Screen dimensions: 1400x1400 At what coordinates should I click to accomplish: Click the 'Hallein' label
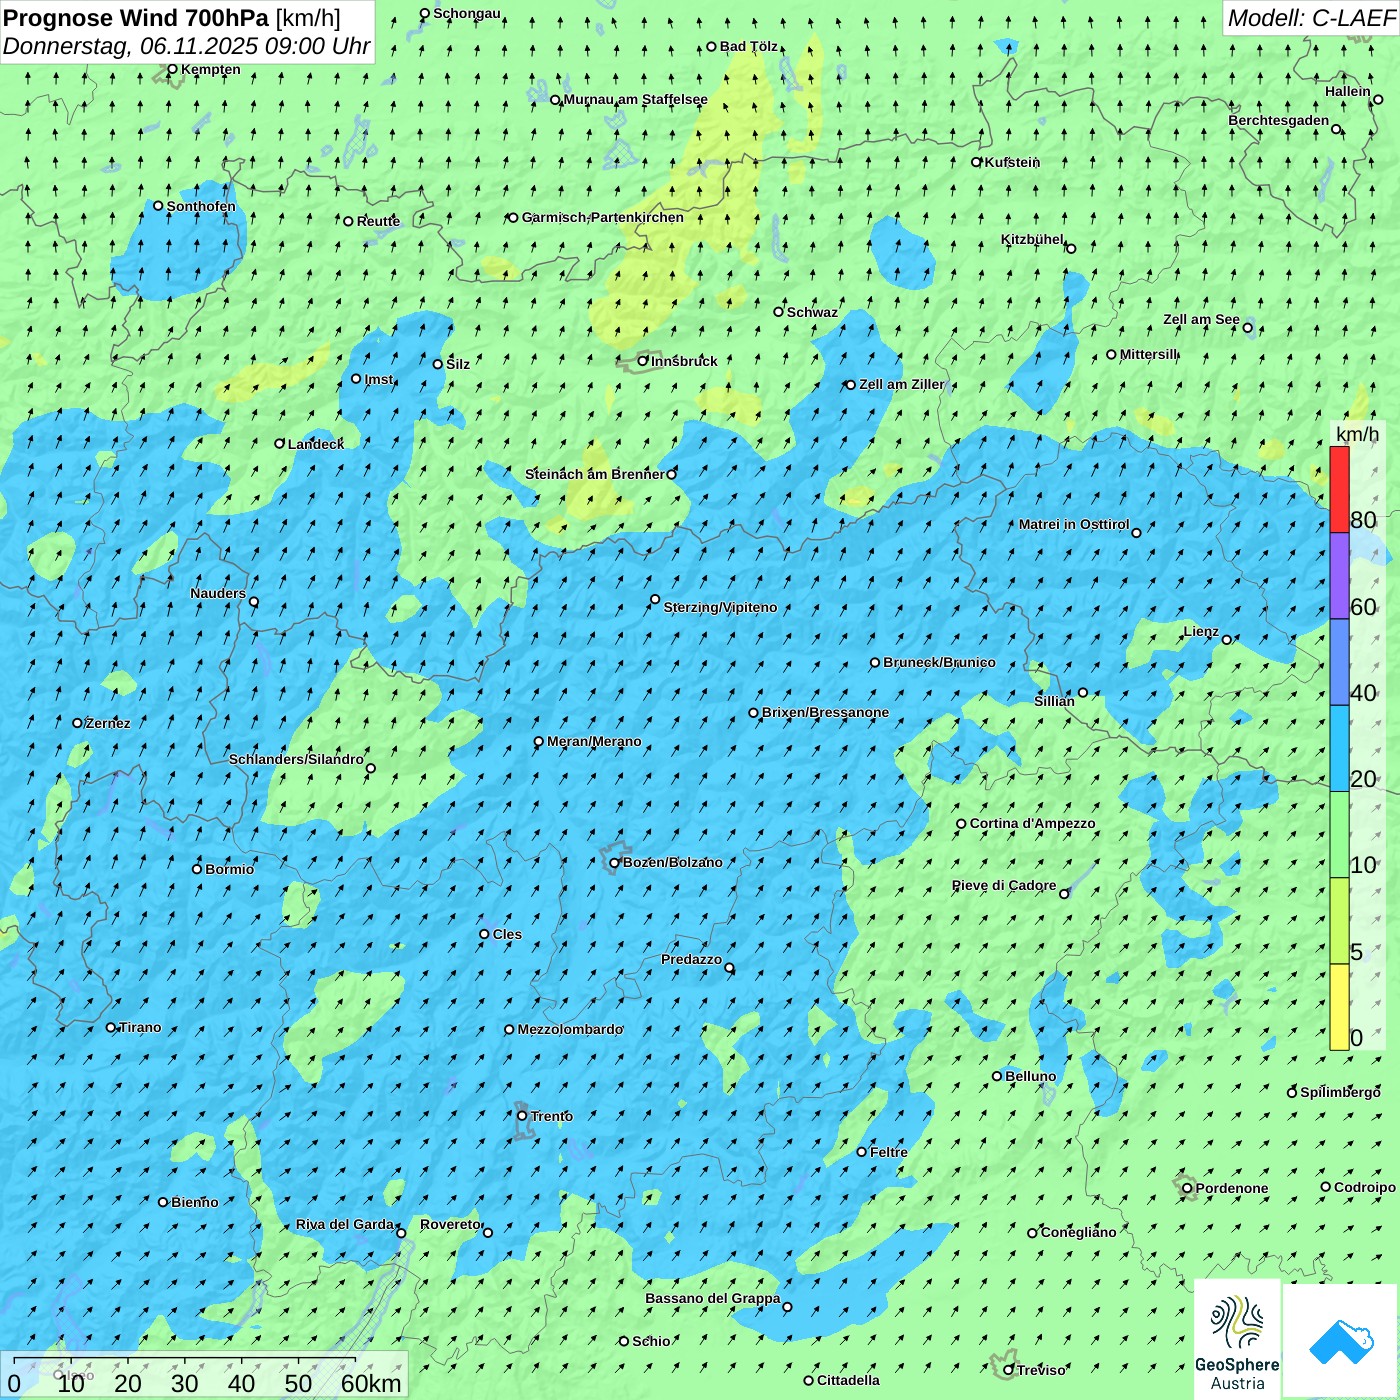pos(1348,91)
